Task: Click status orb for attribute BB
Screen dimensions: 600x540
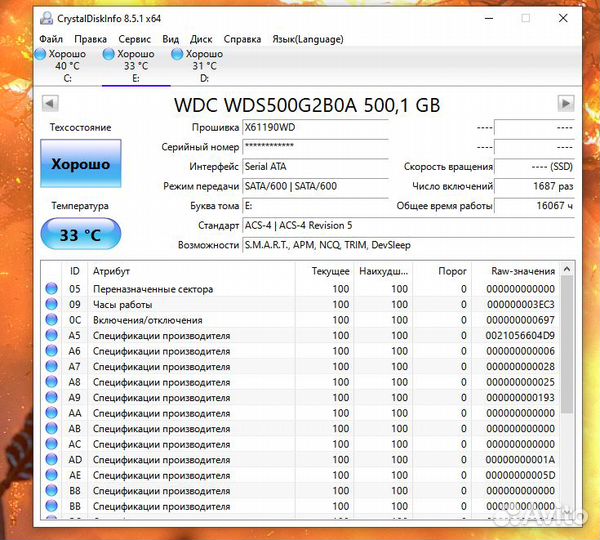Action: [51, 506]
